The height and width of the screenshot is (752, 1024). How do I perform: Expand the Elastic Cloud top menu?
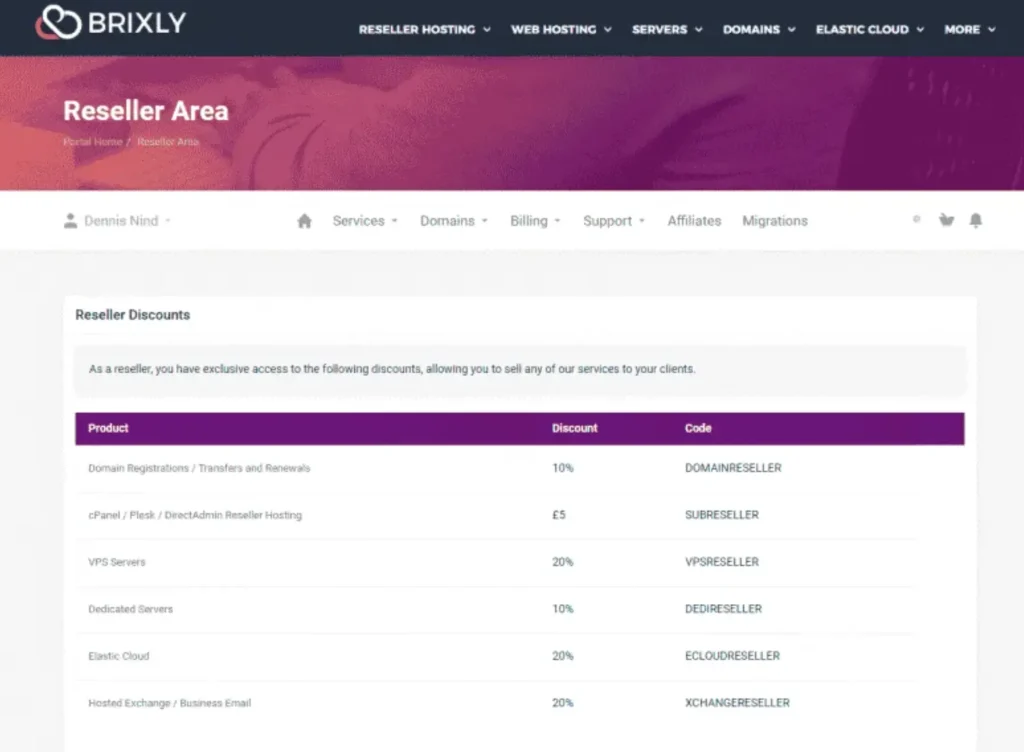click(x=870, y=29)
